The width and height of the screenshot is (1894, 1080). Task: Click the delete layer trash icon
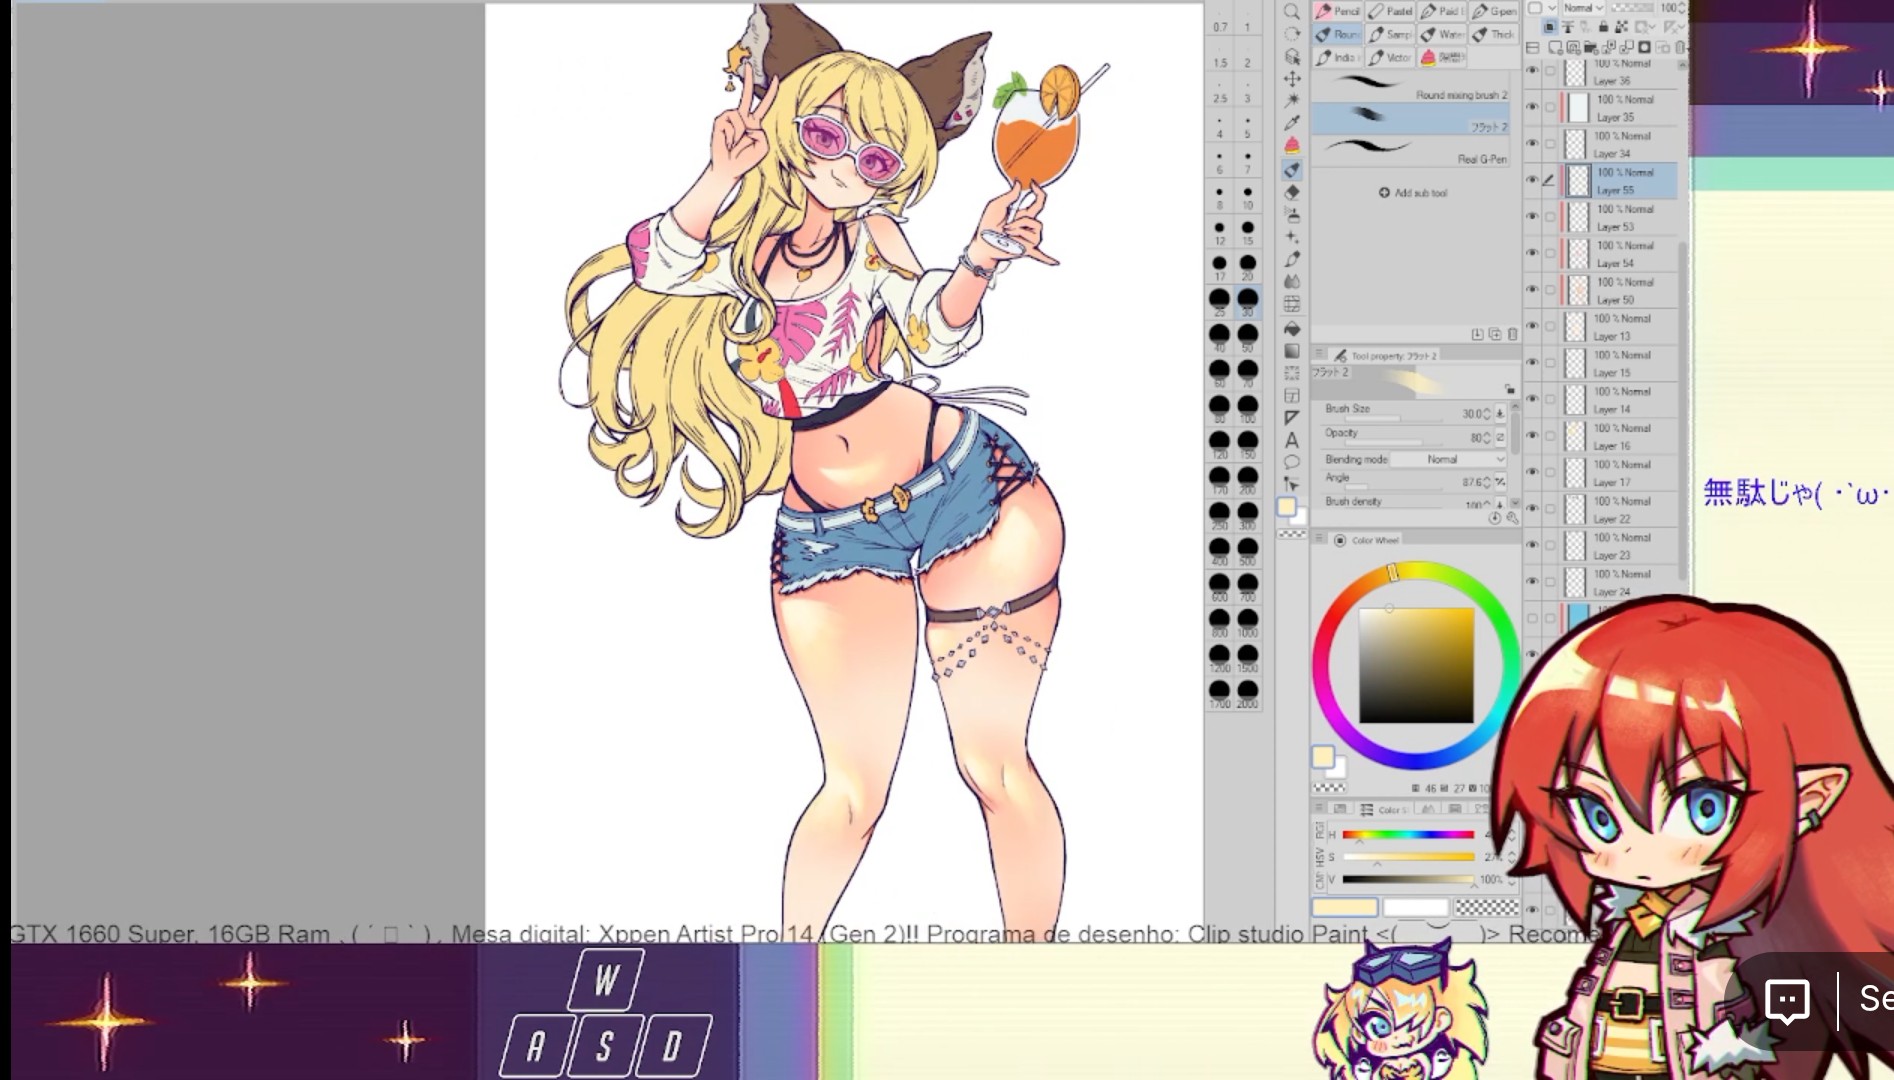[1680, 47]
